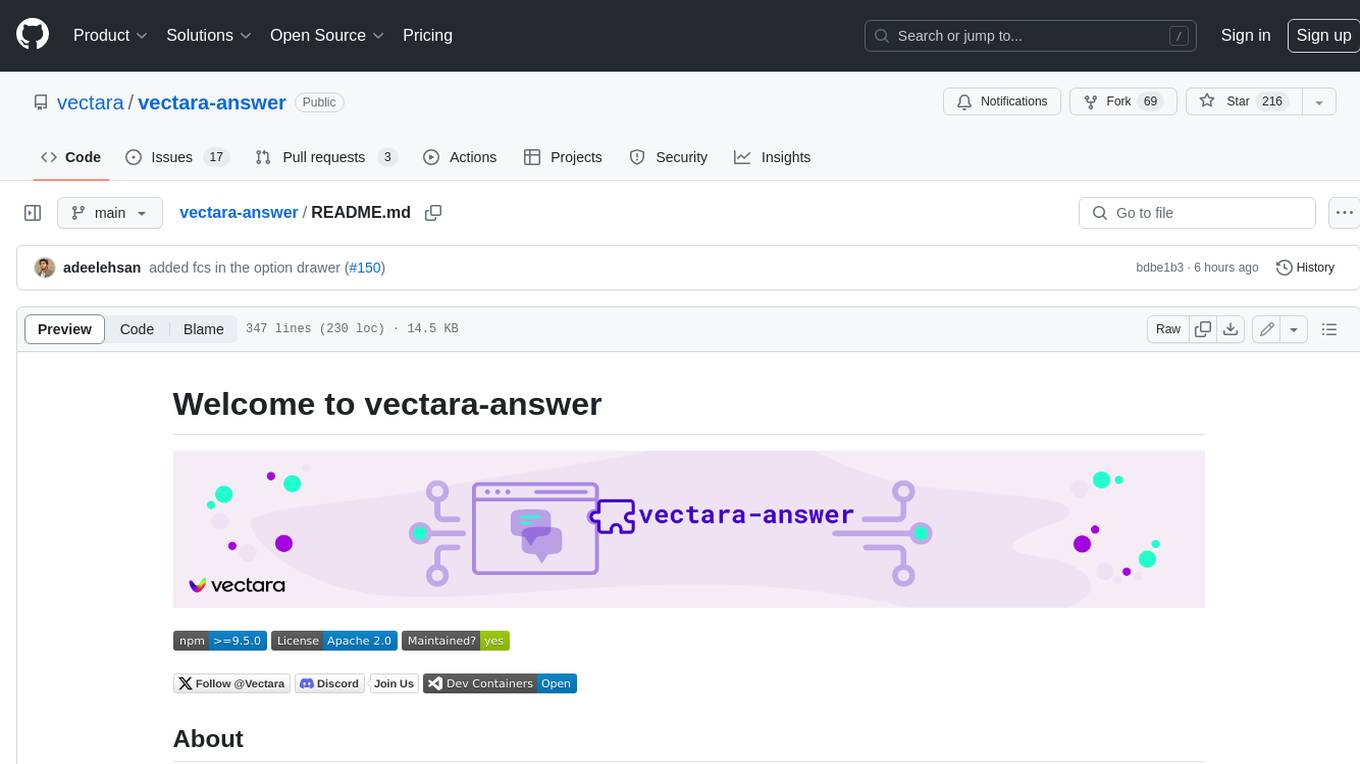This screenshot has width=1360, height=764.
Task: Switch to the Issues tab
Action: click(177, 157)
